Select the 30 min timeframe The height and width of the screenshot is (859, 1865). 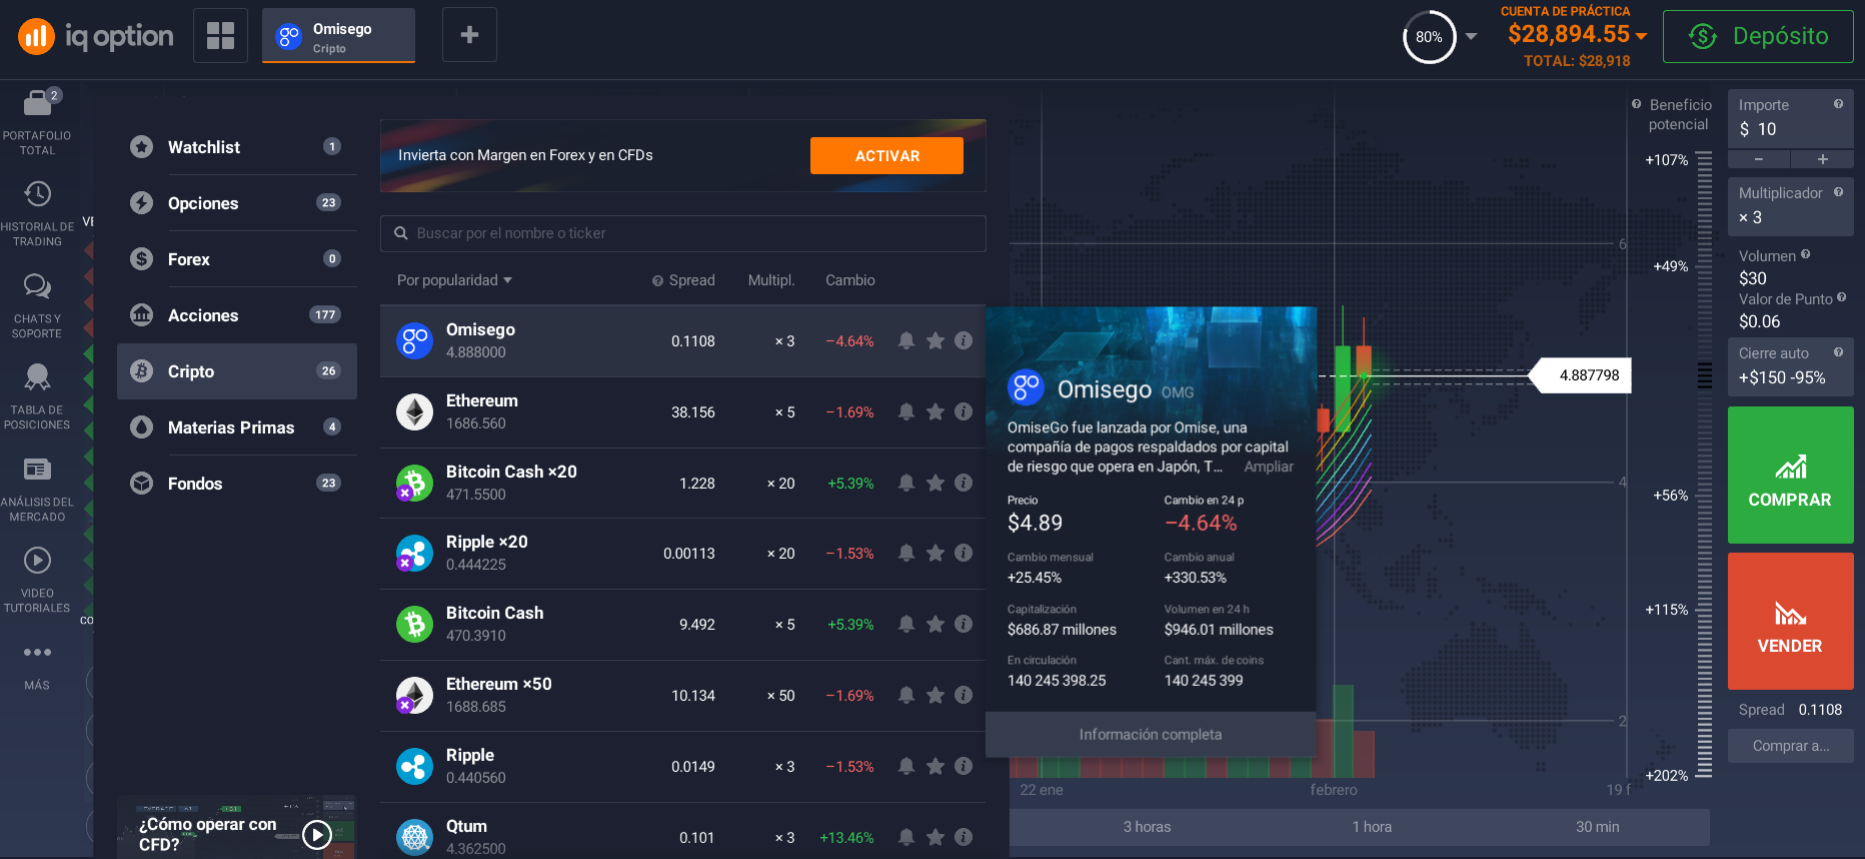coord(1597,827)
